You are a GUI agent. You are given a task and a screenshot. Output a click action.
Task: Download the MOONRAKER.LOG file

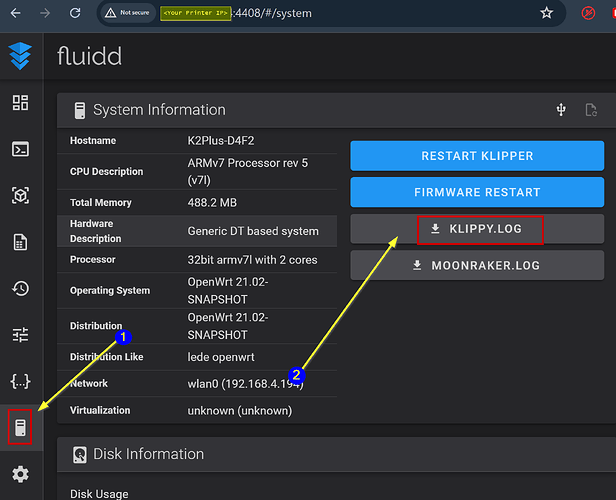pos(477,265)
